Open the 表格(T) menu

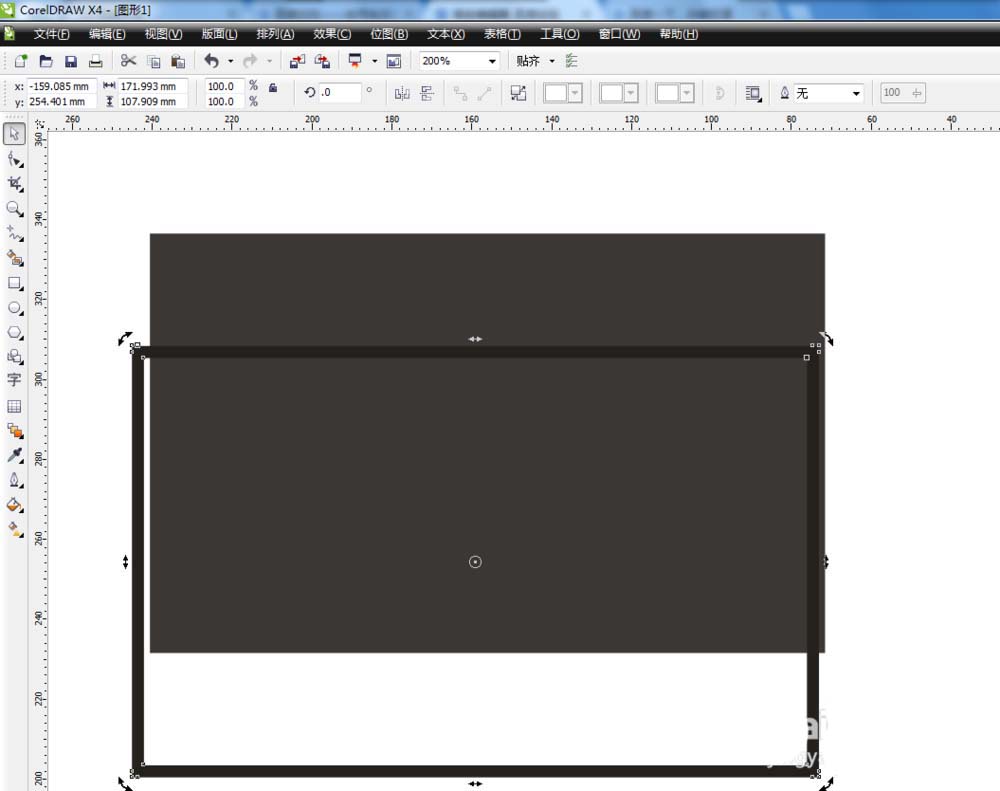coord(502,34)
